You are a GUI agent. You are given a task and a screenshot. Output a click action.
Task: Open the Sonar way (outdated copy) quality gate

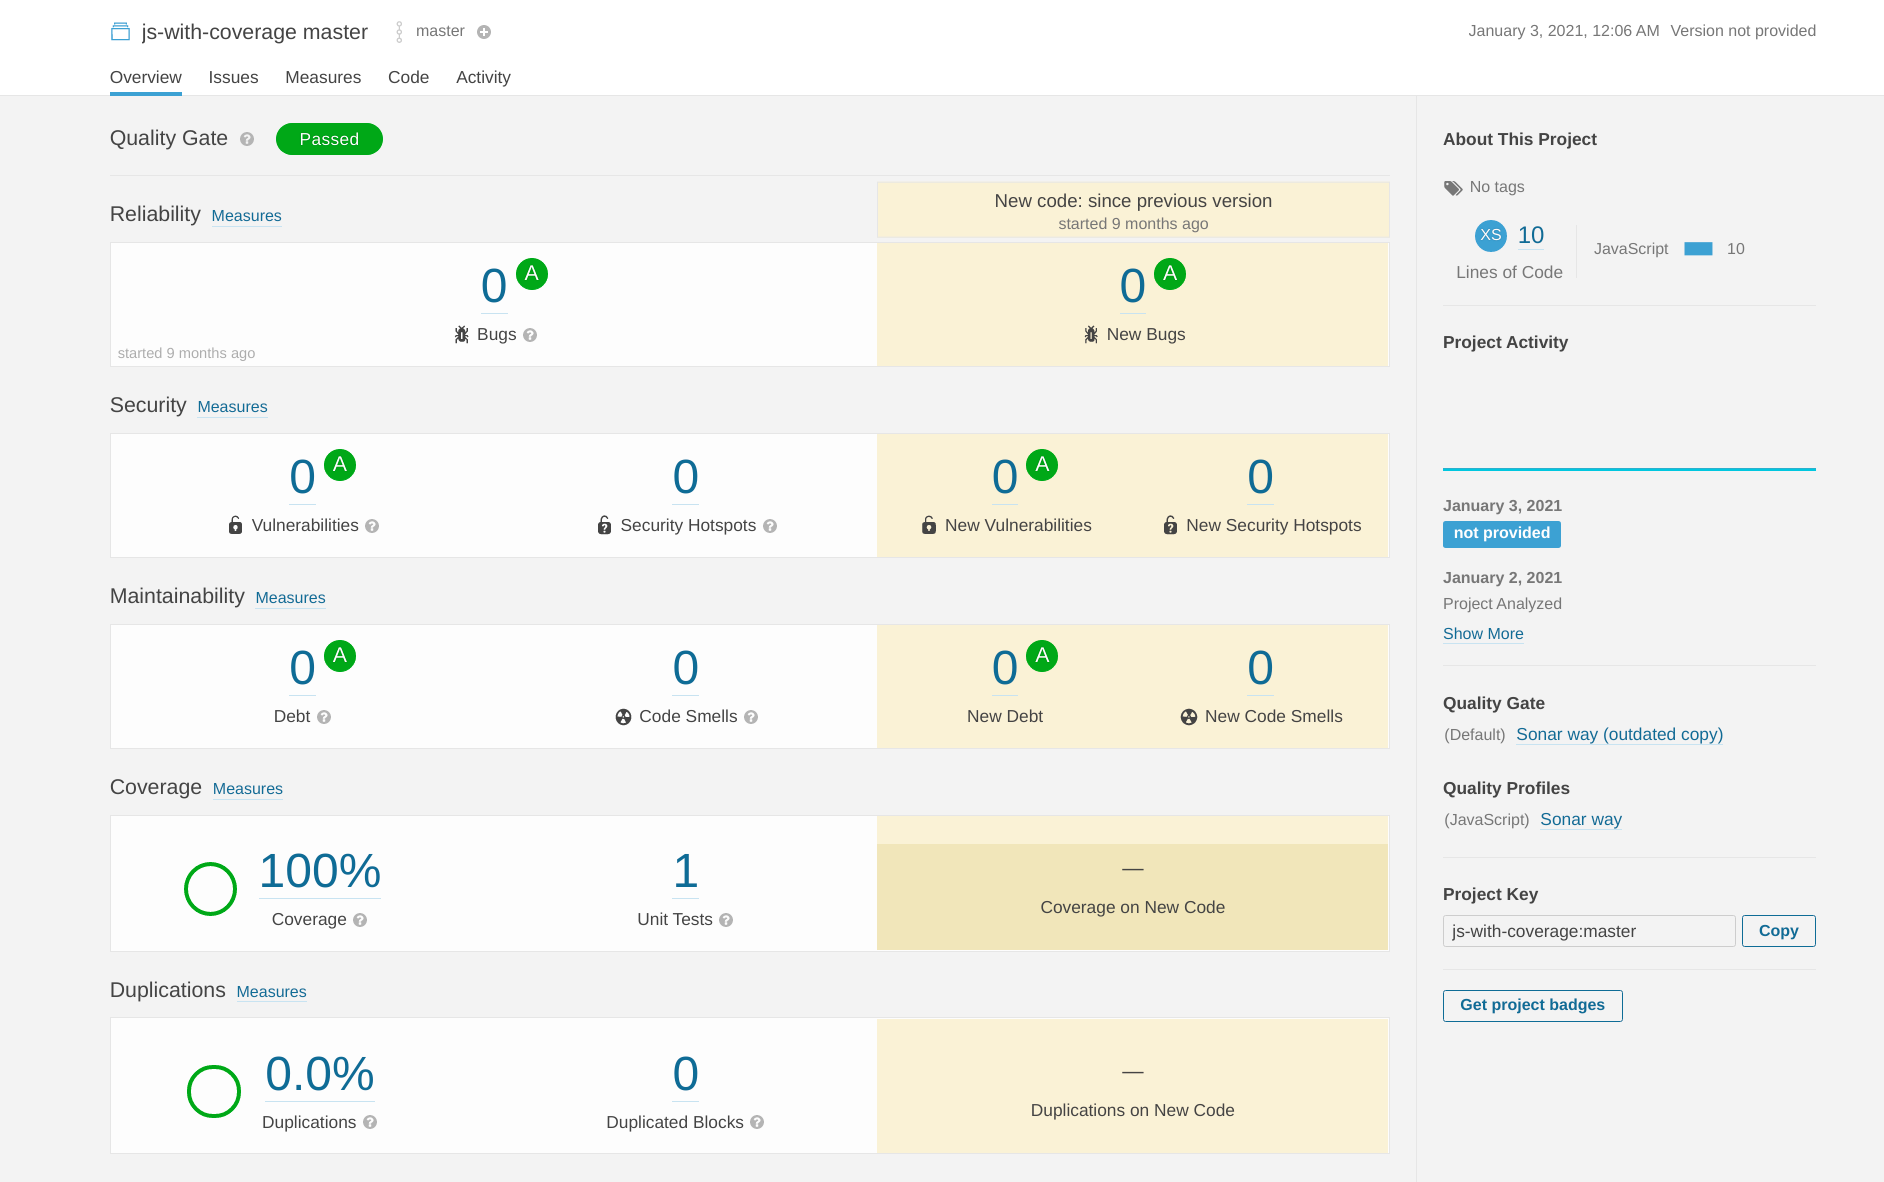coord(1619,734)
